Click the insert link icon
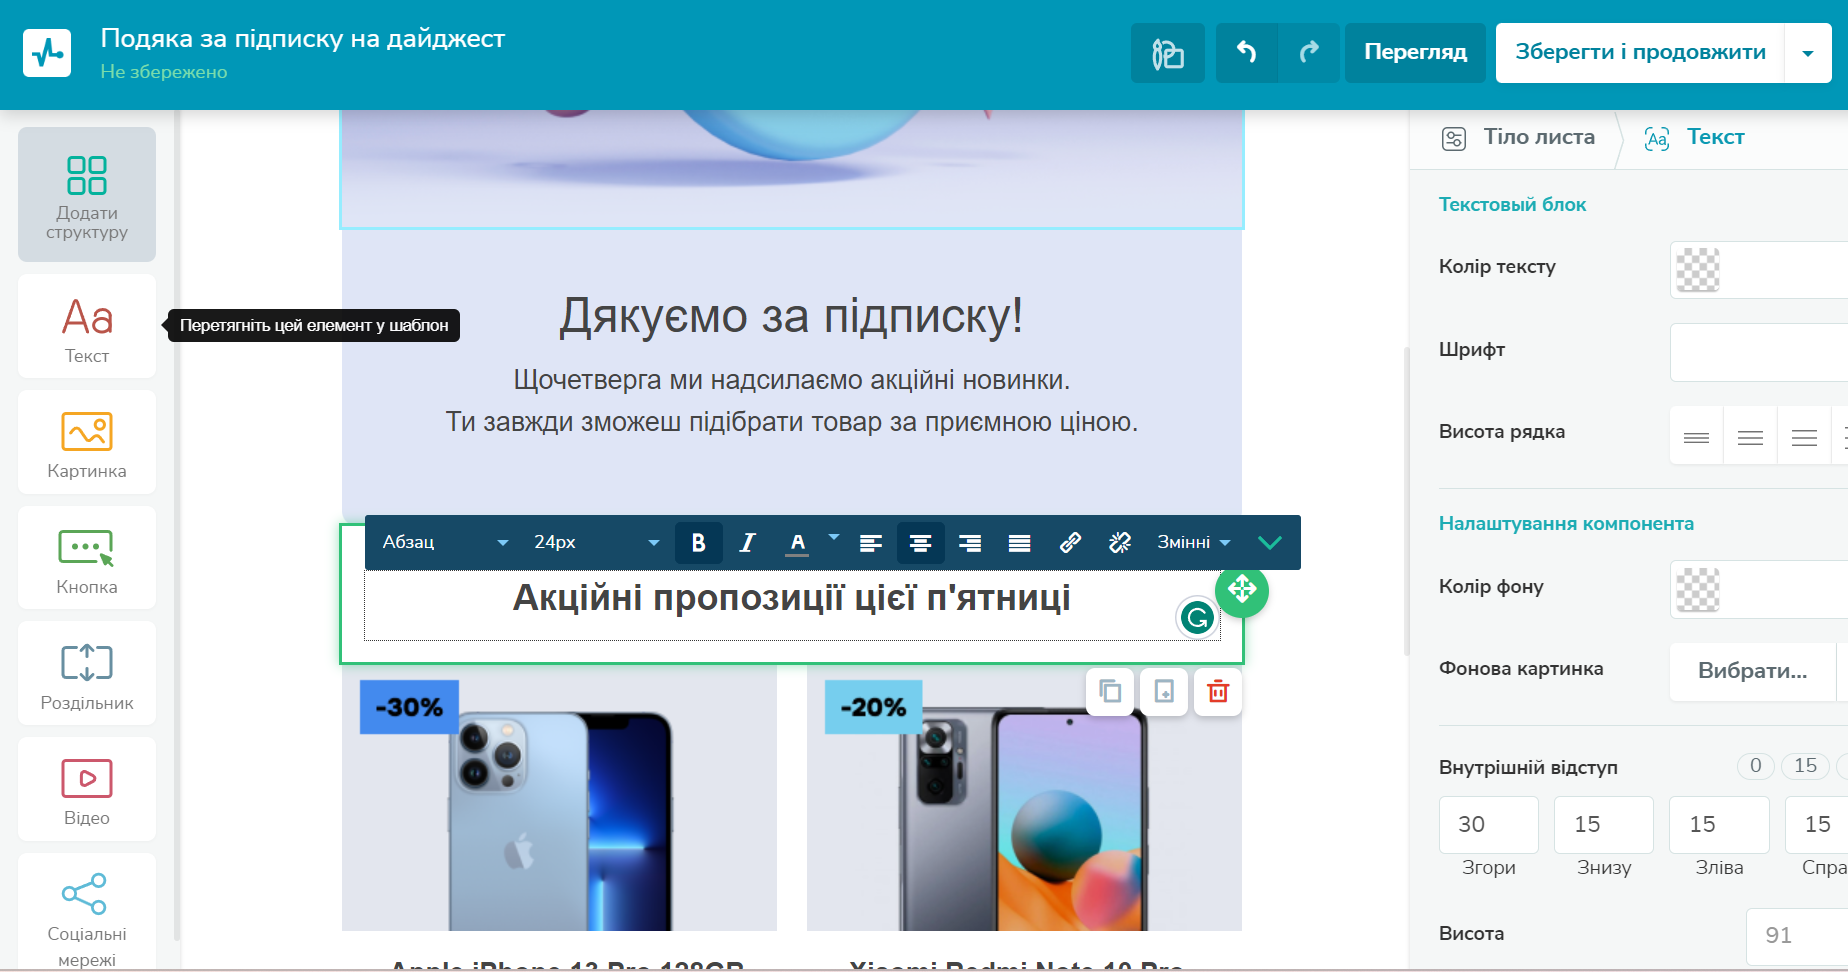 pos(1070,542)
